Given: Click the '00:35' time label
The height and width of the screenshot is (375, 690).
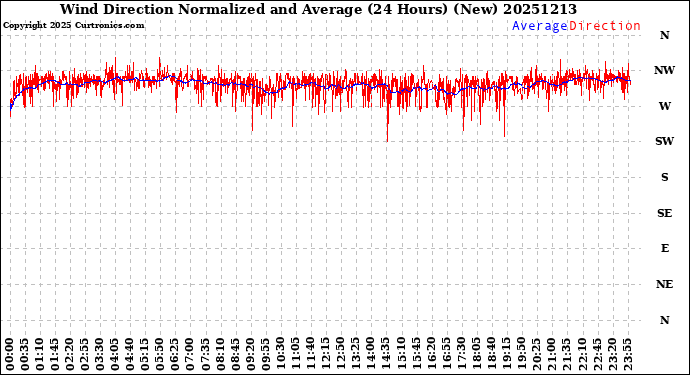Looking at the screenshot, I should pyautogui.click(x=25, y=354).
